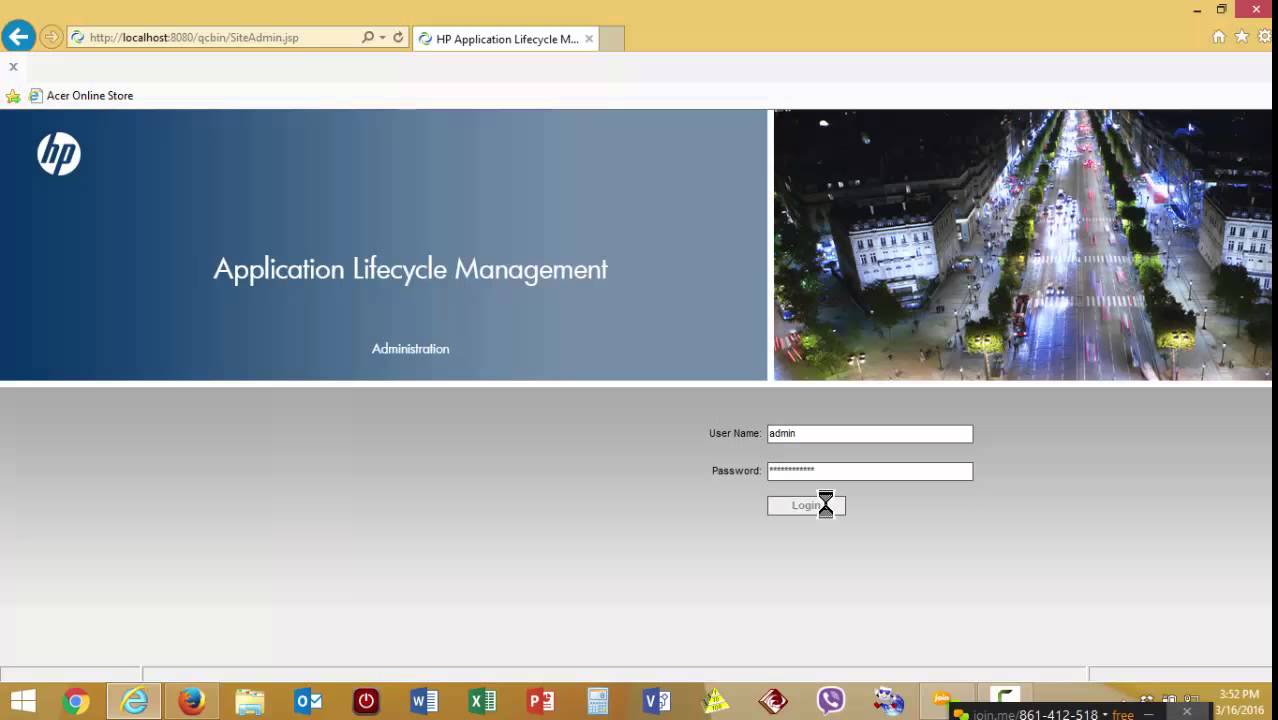Open Outlook from the taskbar
Screen dimensions: 1278x720
(x=308, y=701)
